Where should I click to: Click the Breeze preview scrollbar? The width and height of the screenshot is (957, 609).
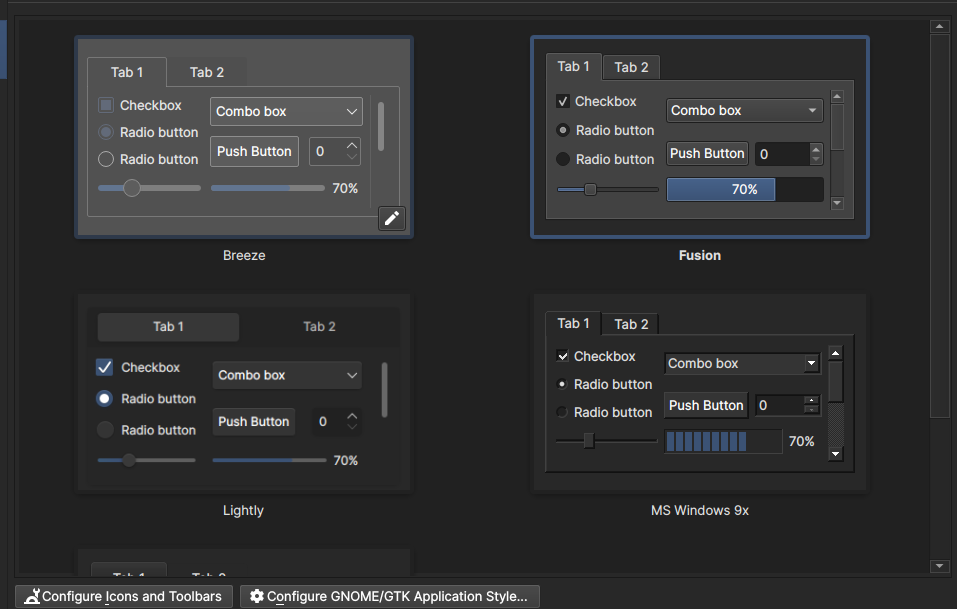pyautogui.click(x=381, y=126)
